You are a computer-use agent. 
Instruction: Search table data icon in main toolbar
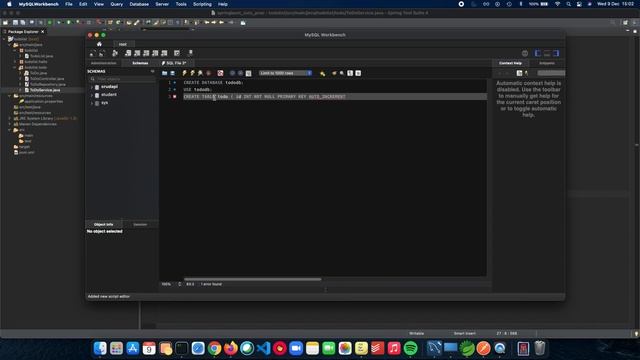point(177,53)
